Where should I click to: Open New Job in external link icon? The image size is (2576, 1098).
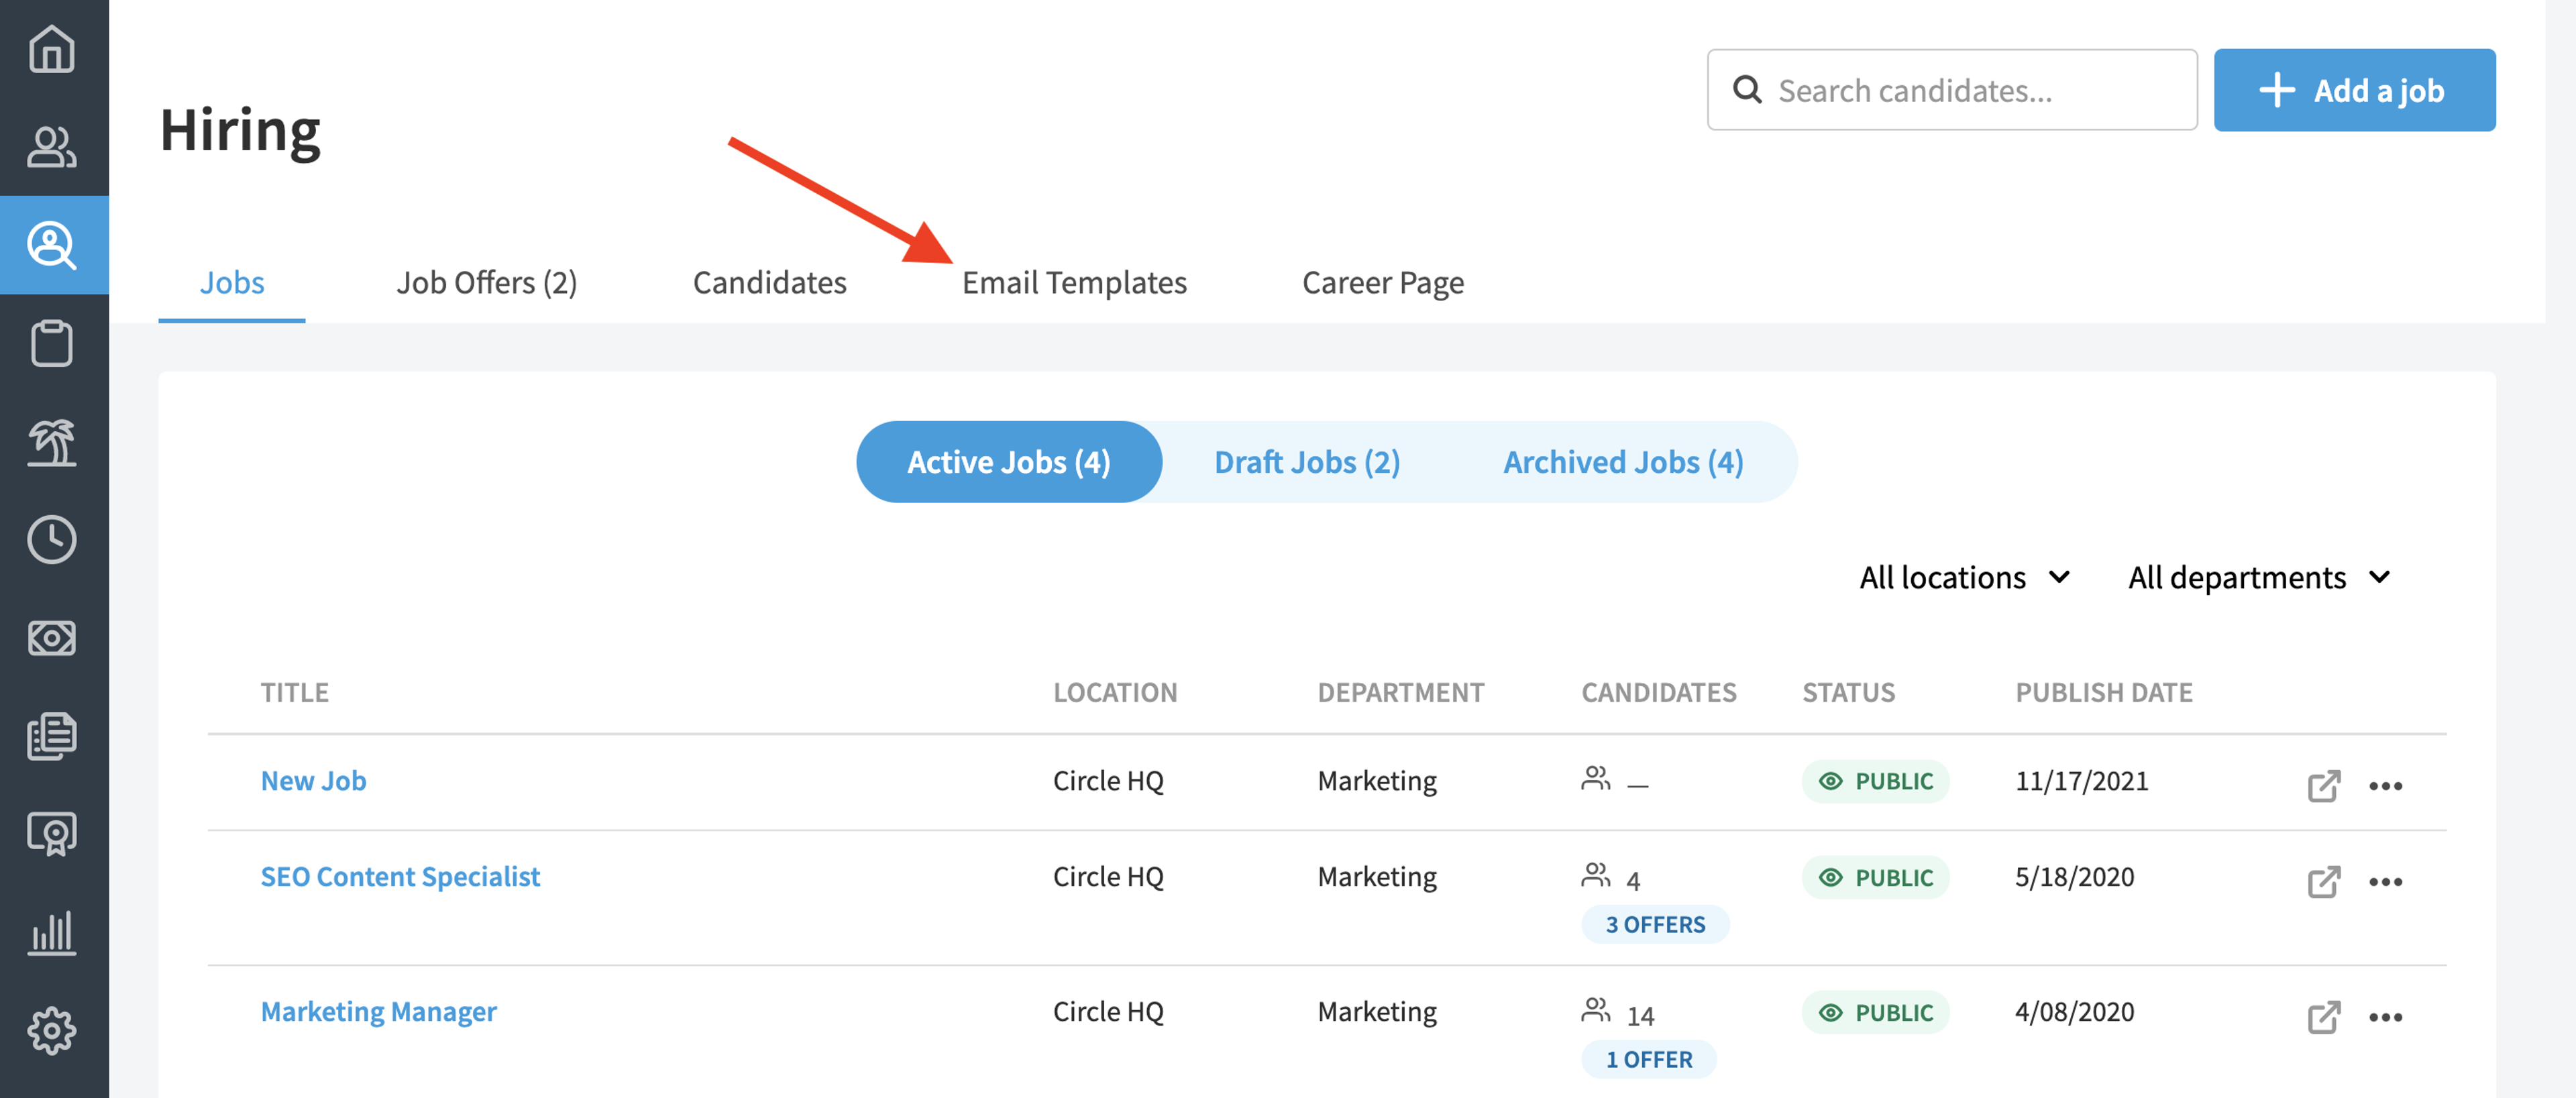pyautogui.click(x=2323, y=785)
